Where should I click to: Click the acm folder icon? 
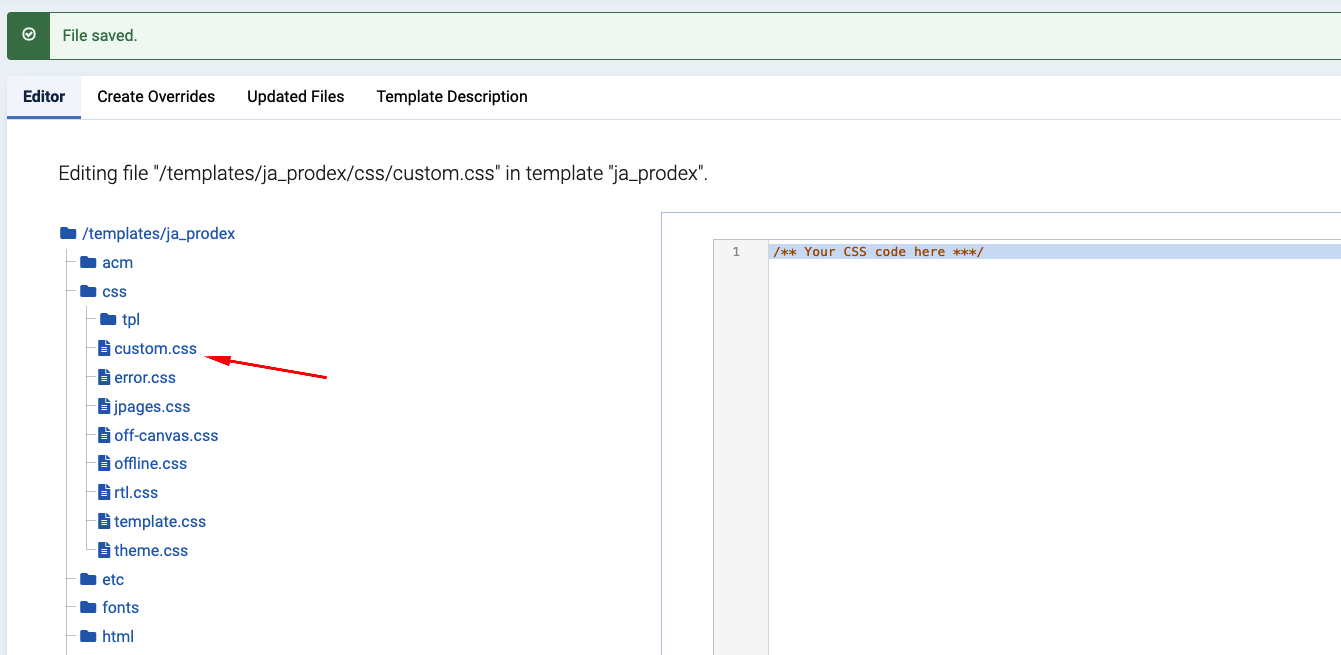(x=88, y=263)
